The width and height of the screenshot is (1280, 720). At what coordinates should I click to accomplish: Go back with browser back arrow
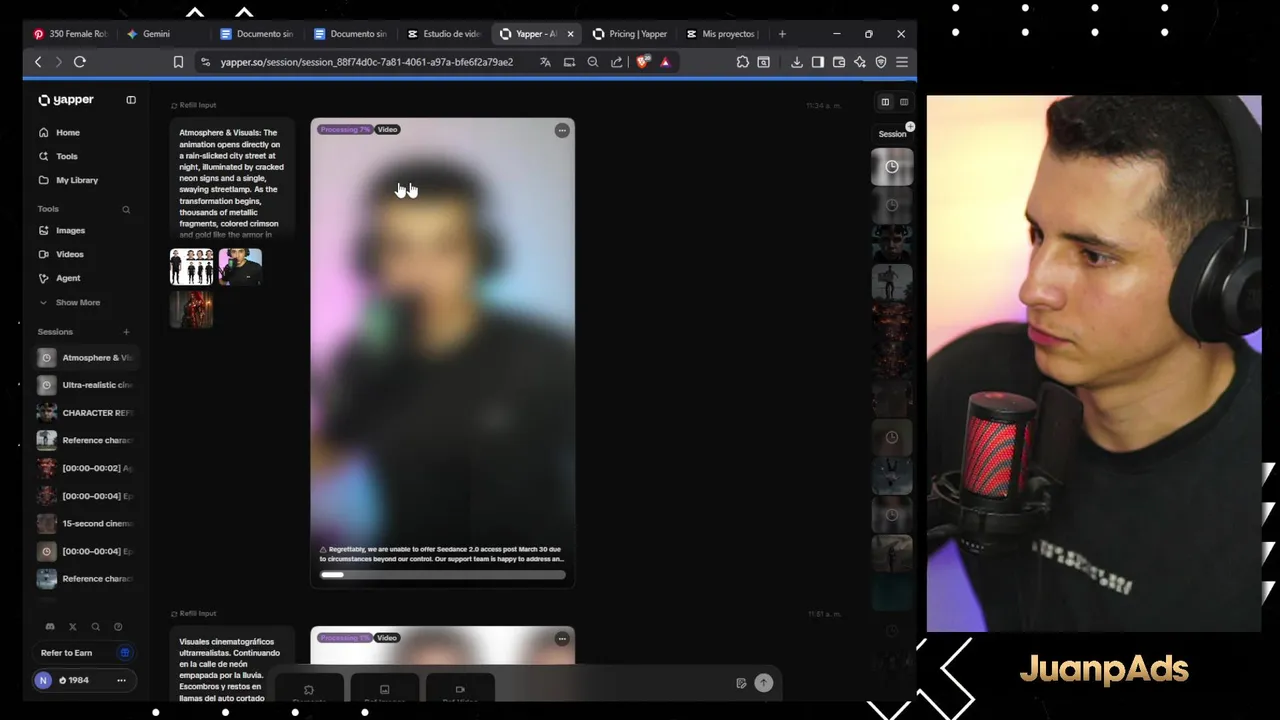coord(38,62)
